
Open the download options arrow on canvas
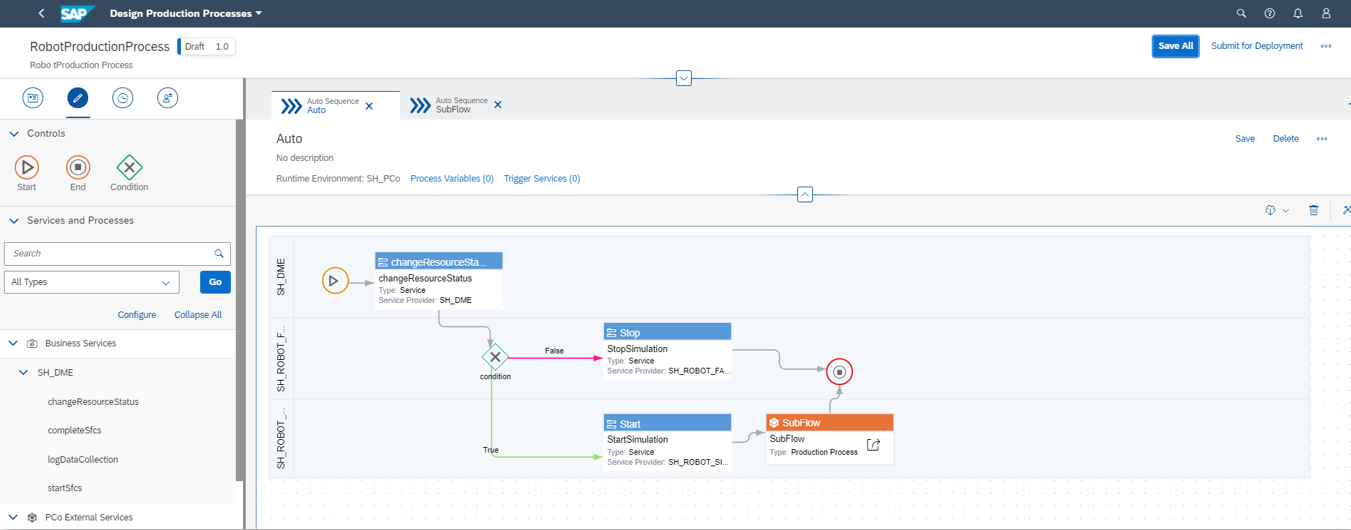[1286, 211]
